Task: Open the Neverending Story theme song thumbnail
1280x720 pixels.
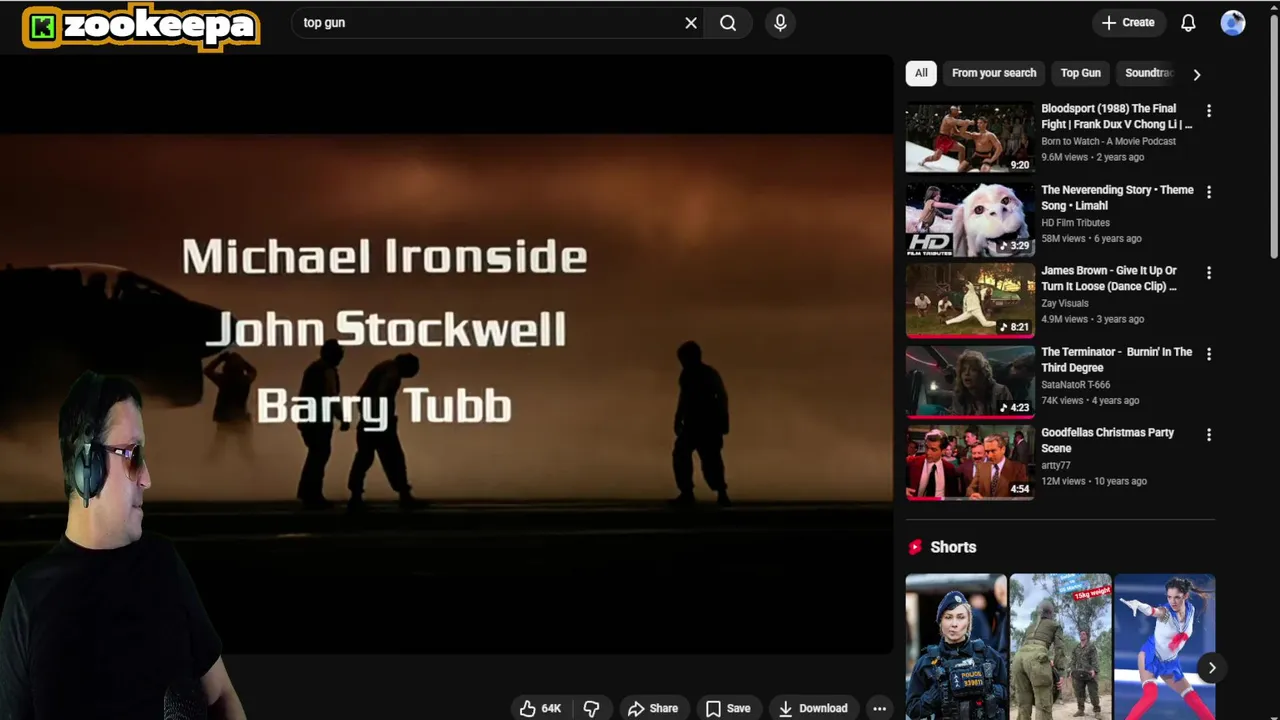Action: [x=970, y=219]
